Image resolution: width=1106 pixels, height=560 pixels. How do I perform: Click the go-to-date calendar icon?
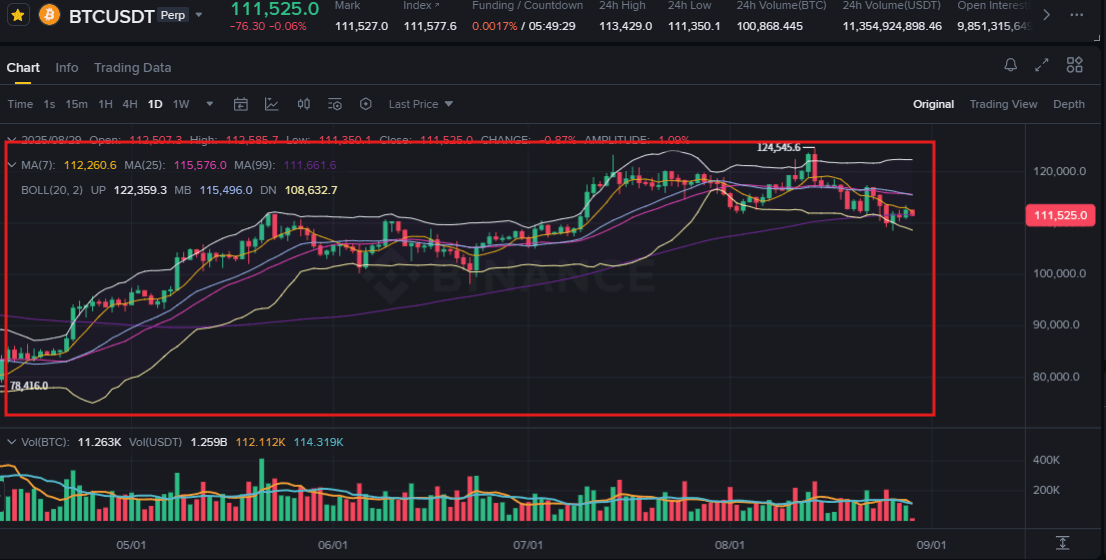tap(241, 104)
